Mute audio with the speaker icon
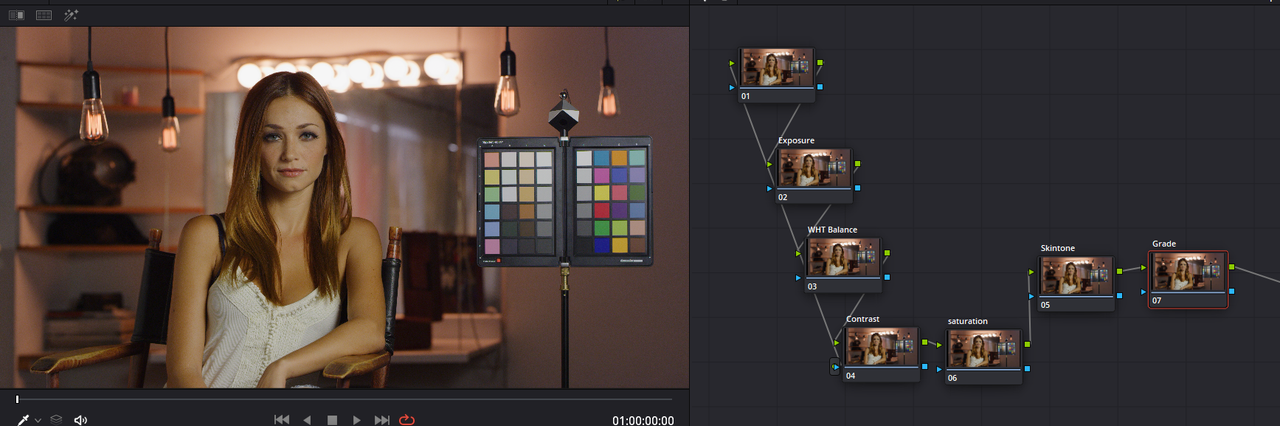This screenshot has width=1280, height=426. tap(81, 420)
